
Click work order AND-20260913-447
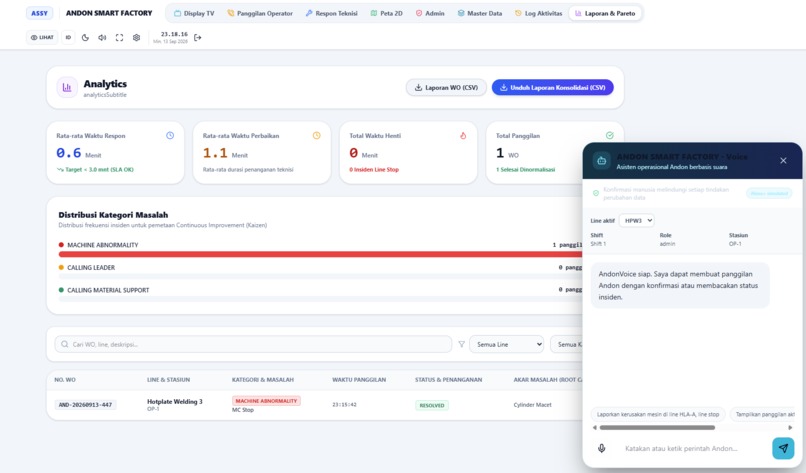85,405
